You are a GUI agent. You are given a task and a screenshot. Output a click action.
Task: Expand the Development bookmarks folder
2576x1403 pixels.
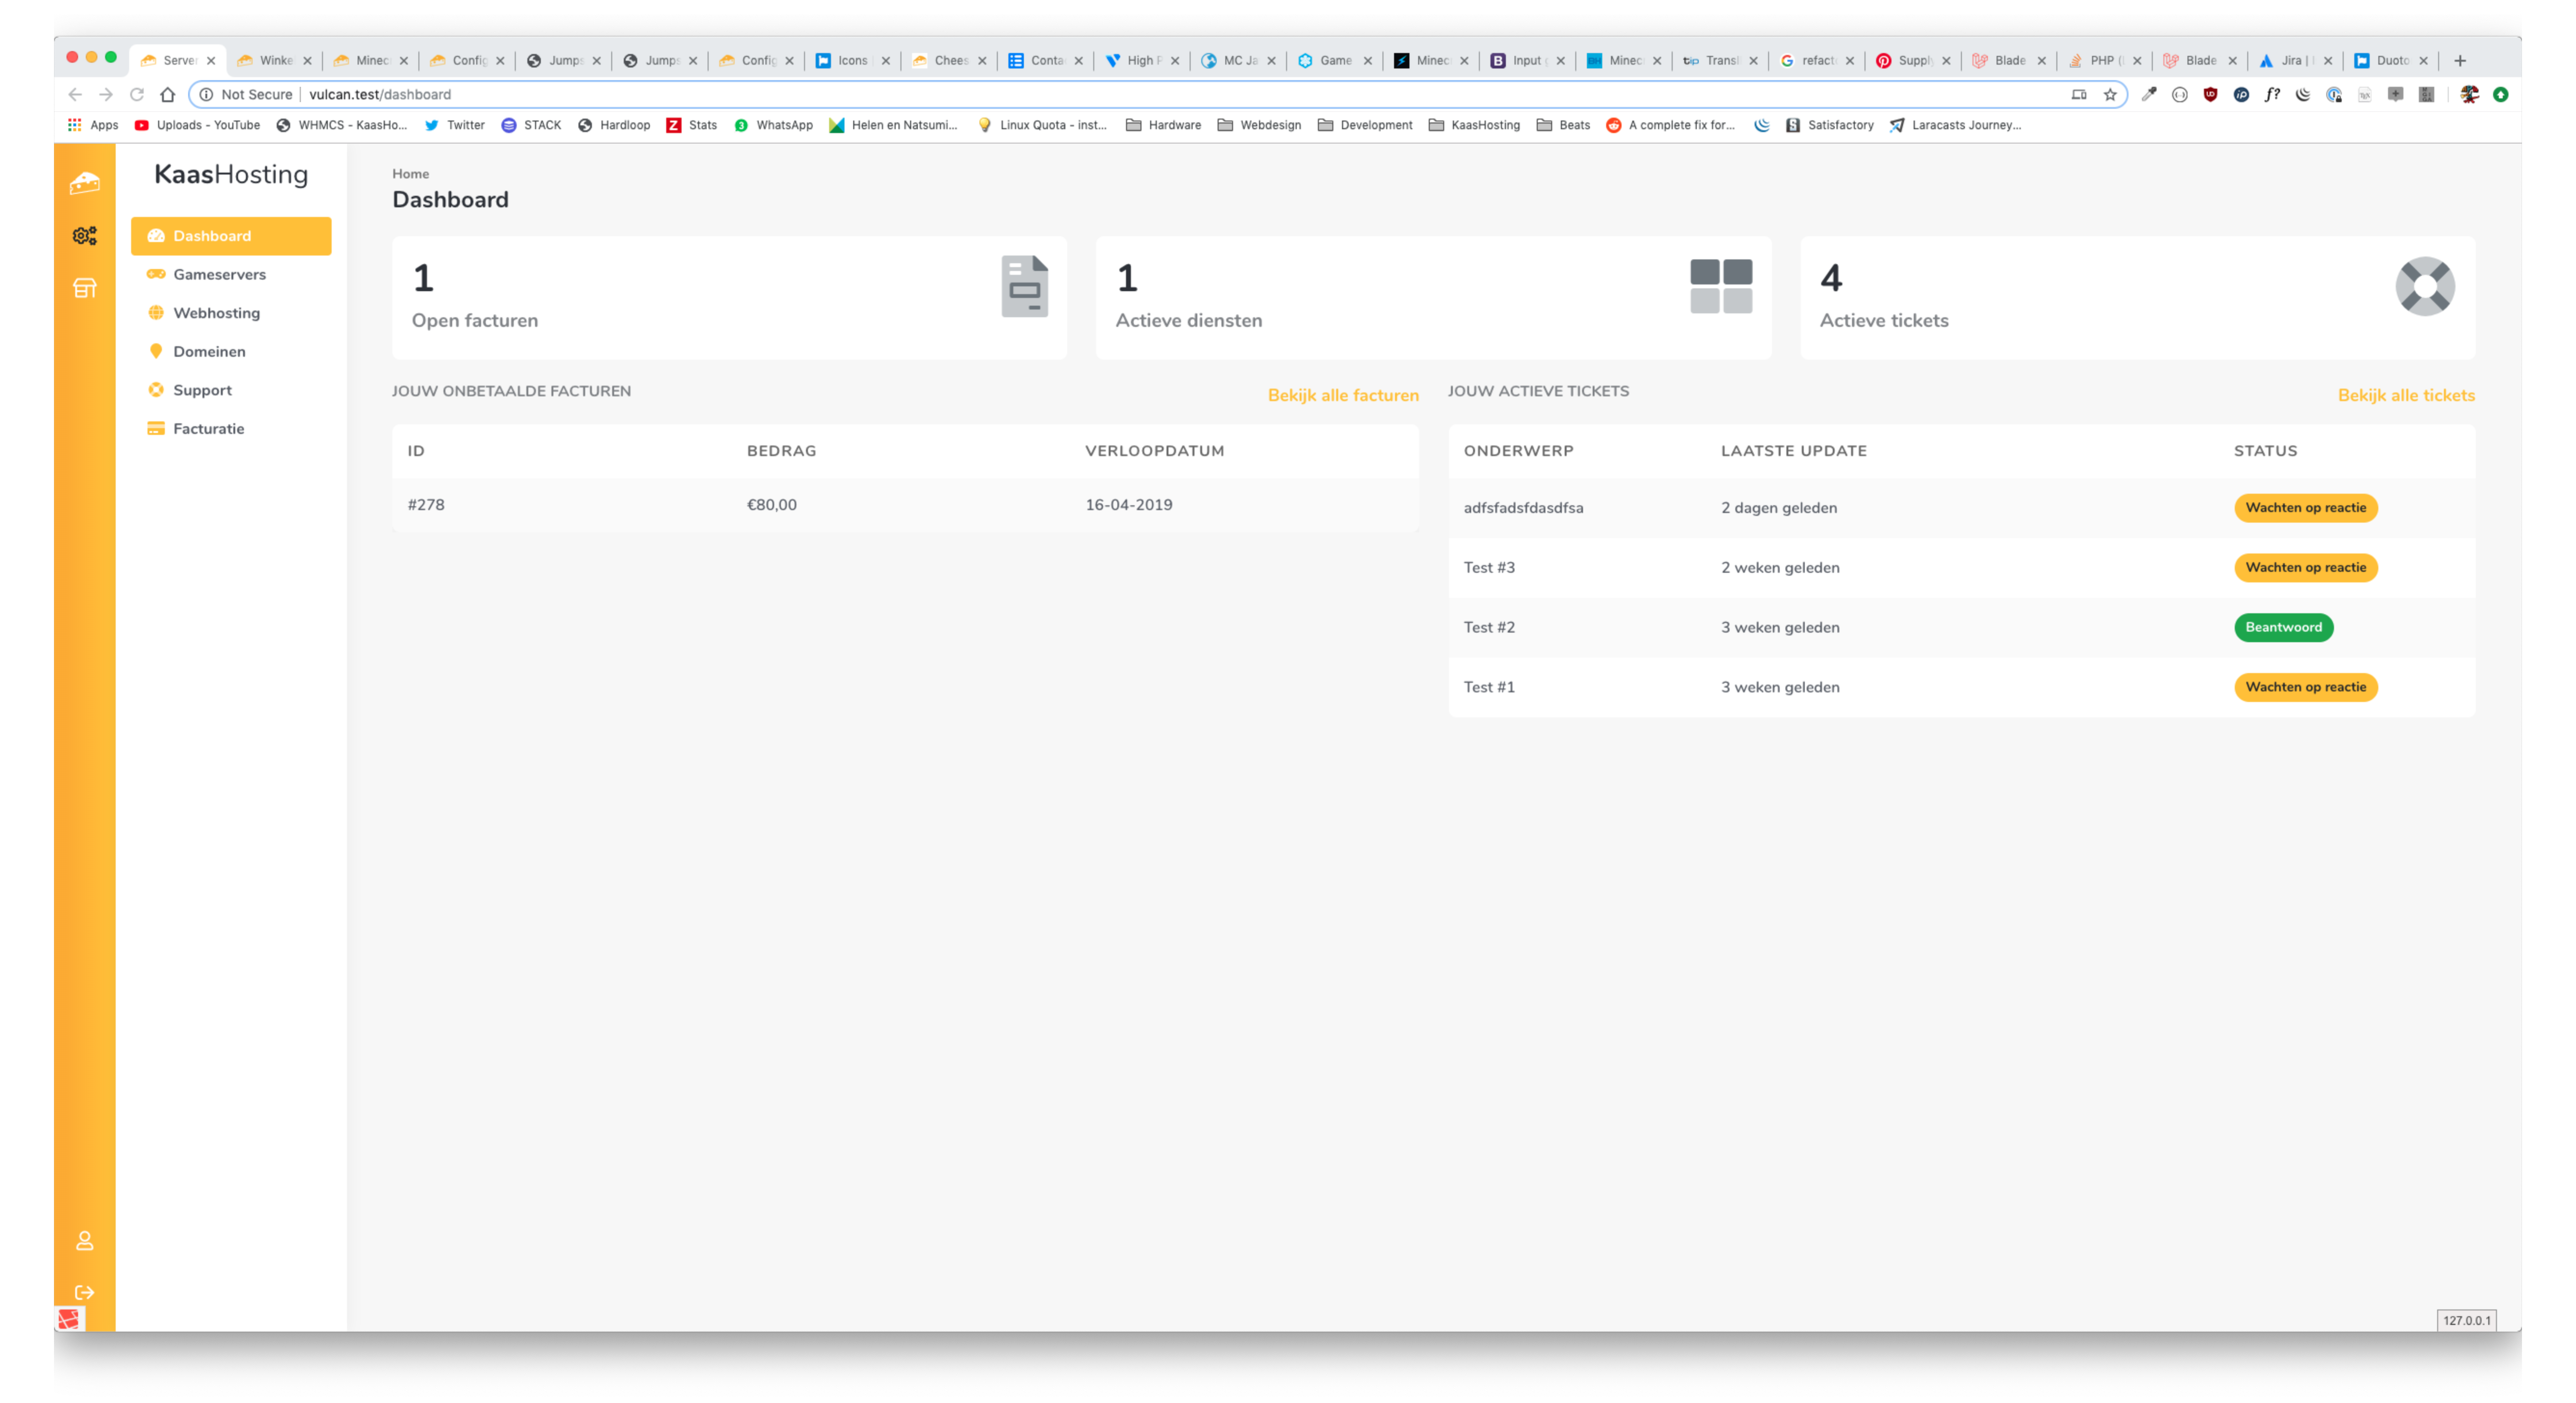pos(1365,125)
